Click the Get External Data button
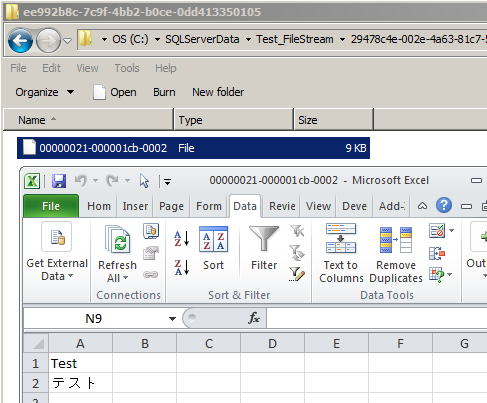The width and height of the screenshot is (487, 403). (57, 252)
